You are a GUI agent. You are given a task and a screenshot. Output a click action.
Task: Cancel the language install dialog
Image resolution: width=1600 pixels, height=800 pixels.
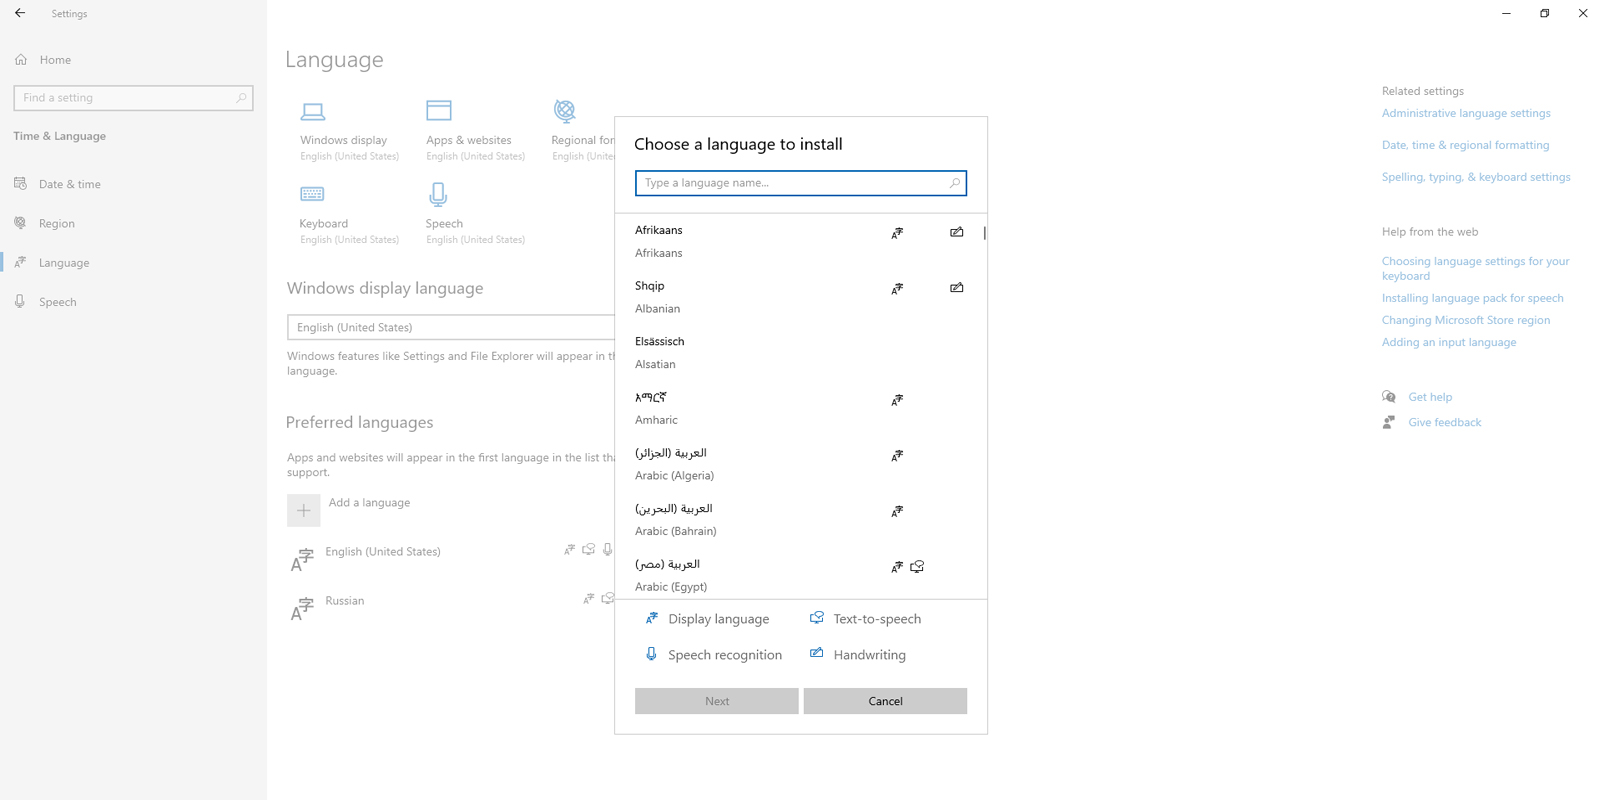885,701
